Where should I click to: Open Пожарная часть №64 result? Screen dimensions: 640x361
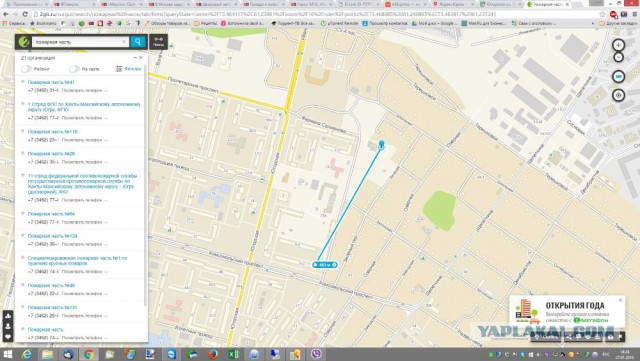pos(51,214)
